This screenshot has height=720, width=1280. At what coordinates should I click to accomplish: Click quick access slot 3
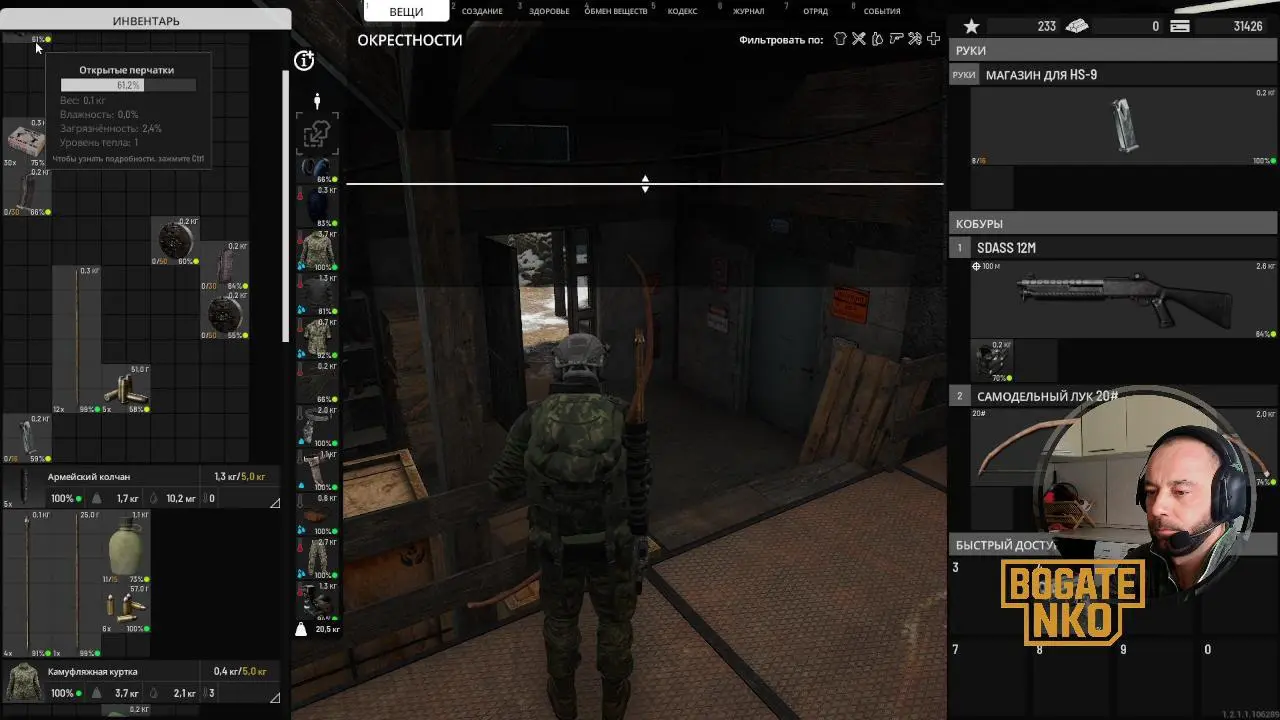990,600
